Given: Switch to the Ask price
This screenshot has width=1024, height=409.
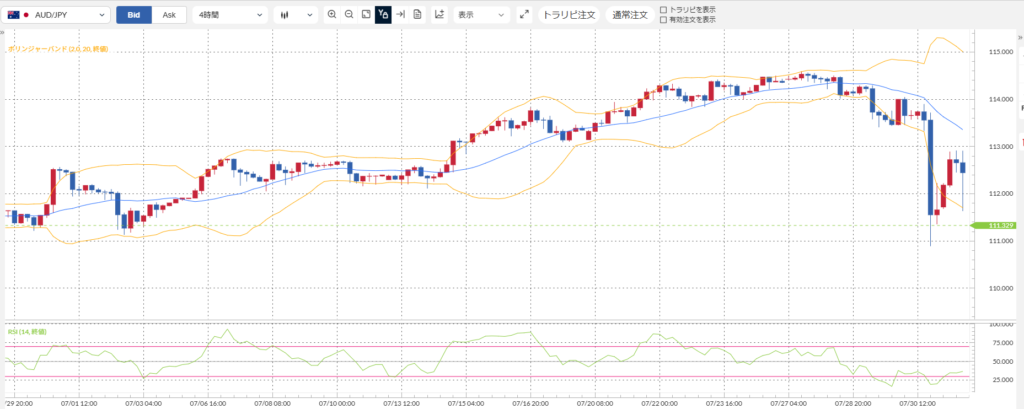Looking at the screenshot, I should click(x=169, y=14).
